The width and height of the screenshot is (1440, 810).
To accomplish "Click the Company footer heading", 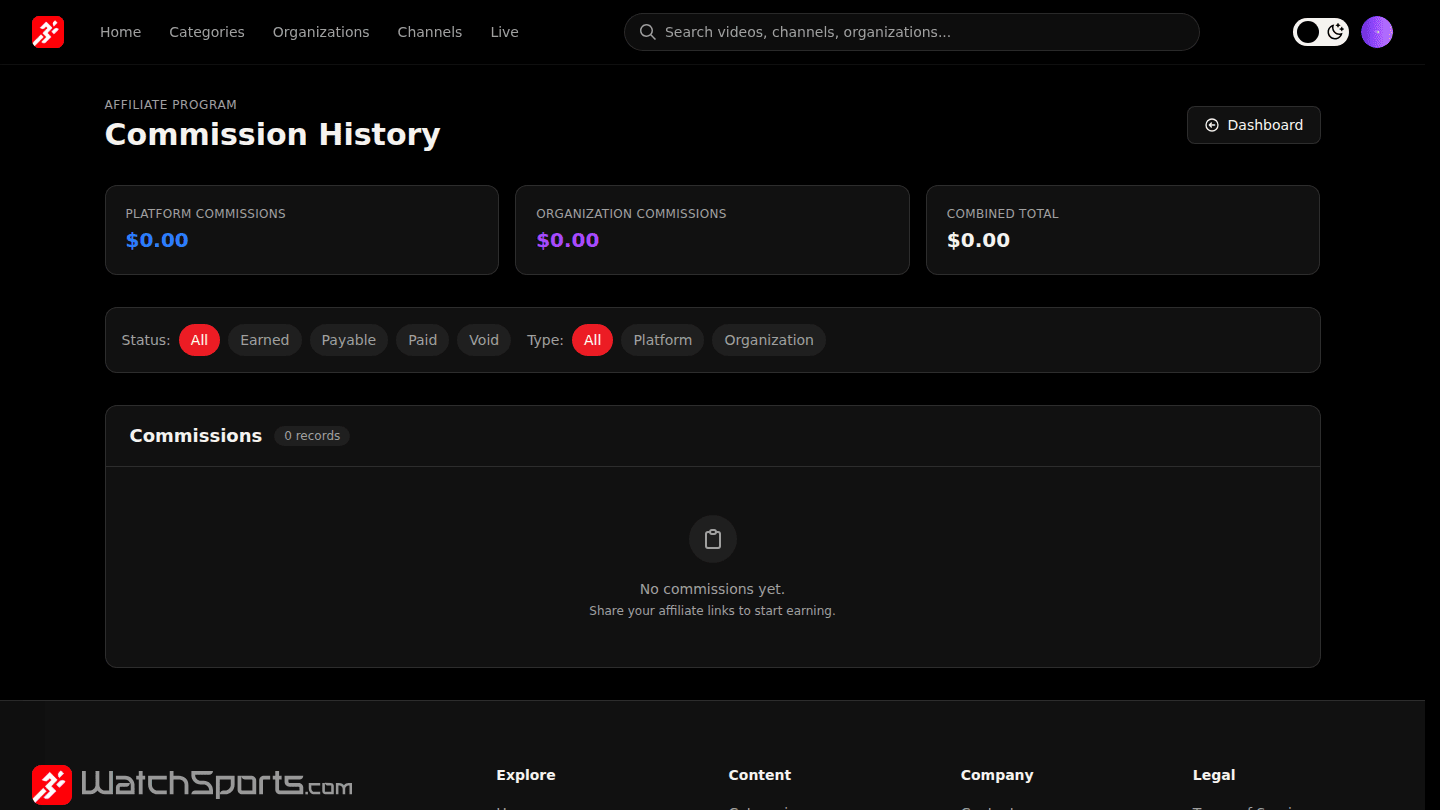I will [997, 775].
